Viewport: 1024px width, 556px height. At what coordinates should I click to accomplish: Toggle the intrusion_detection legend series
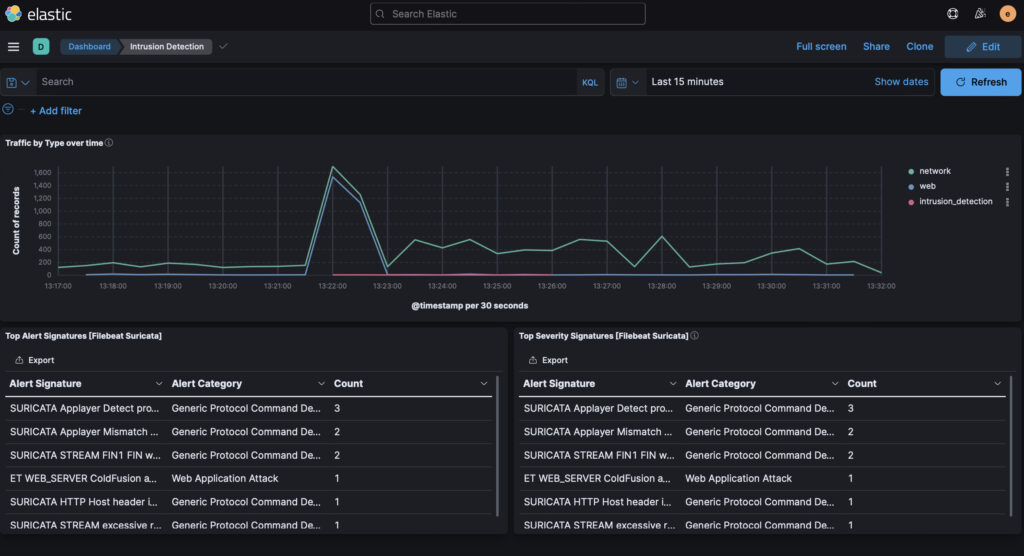coord(955,202)
